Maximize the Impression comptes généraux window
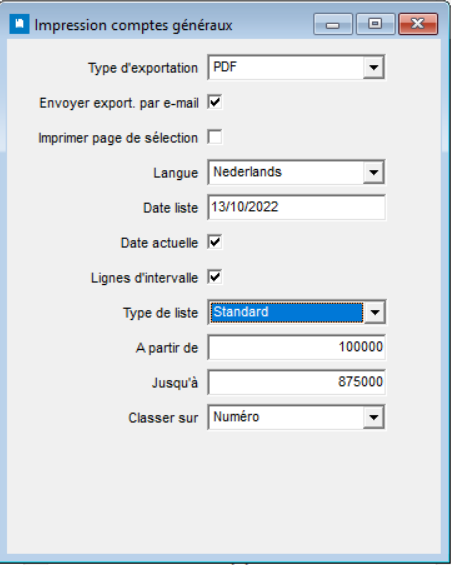 click(x=375, y=24)
